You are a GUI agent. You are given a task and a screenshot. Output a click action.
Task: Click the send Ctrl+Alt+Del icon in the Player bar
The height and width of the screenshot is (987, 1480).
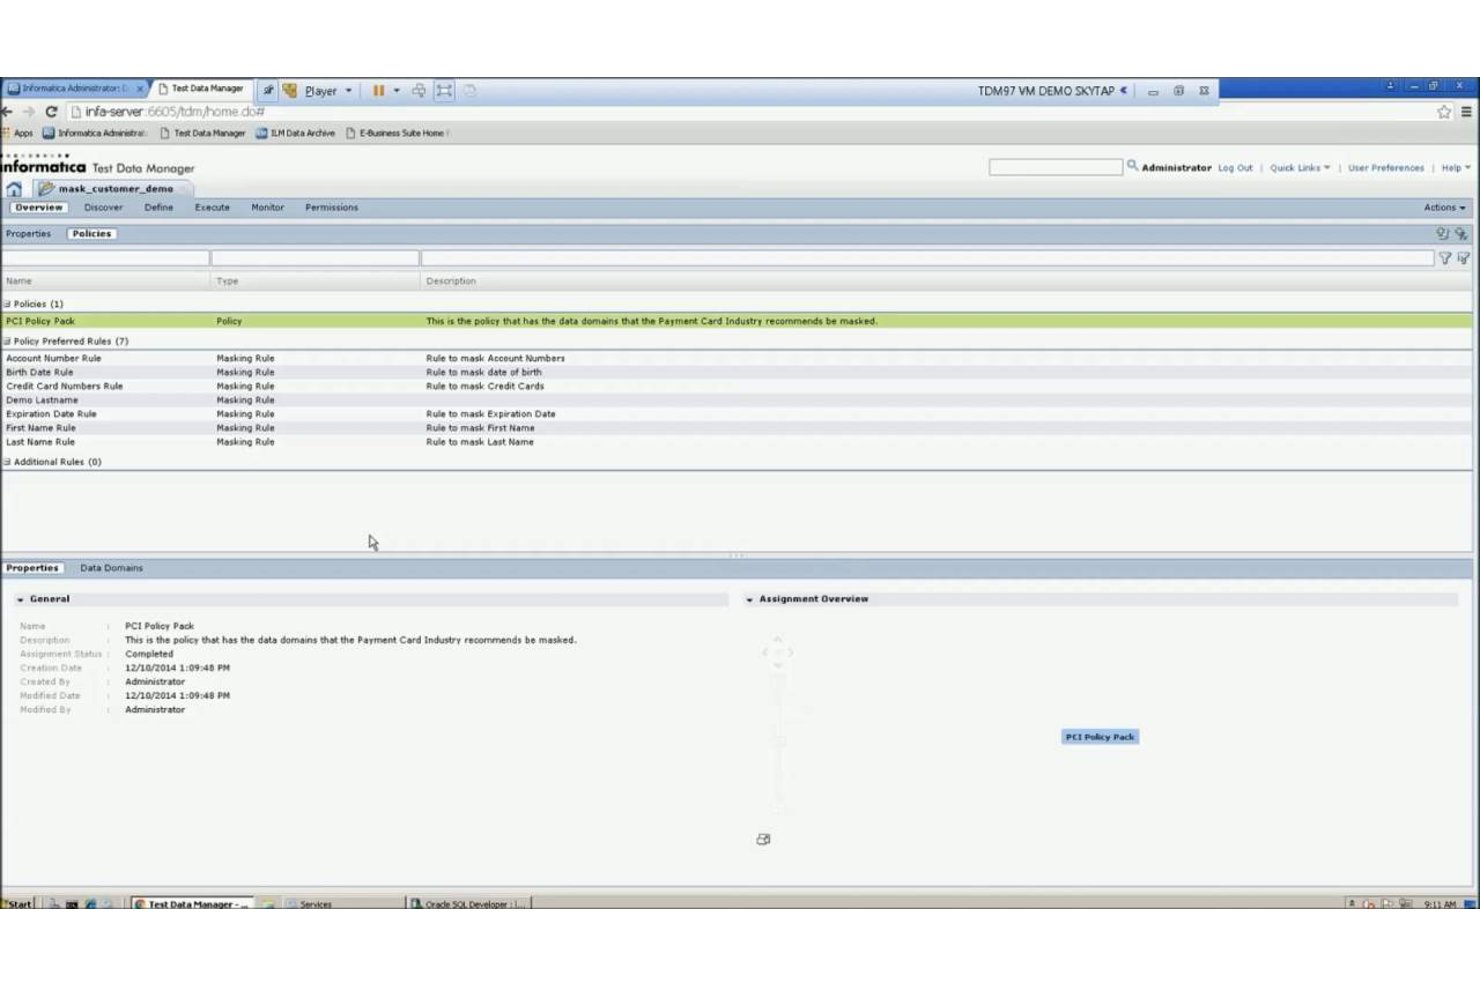pyautogui.click(x=419, y=91)
